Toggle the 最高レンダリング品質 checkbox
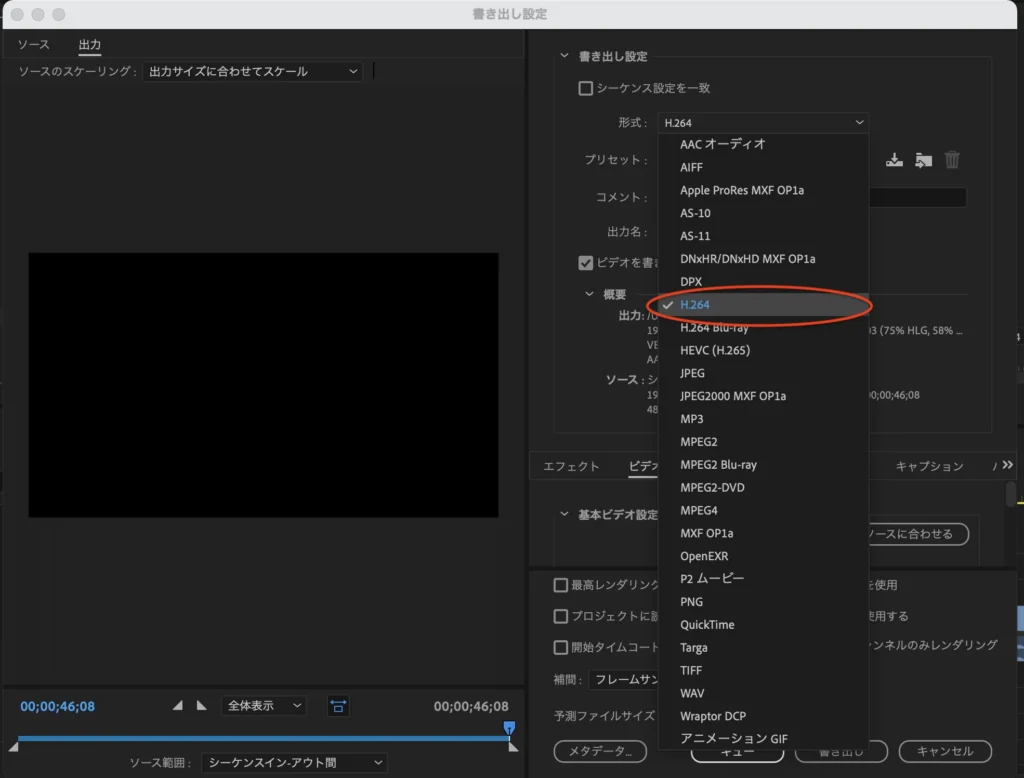 [x=561, y=585]
